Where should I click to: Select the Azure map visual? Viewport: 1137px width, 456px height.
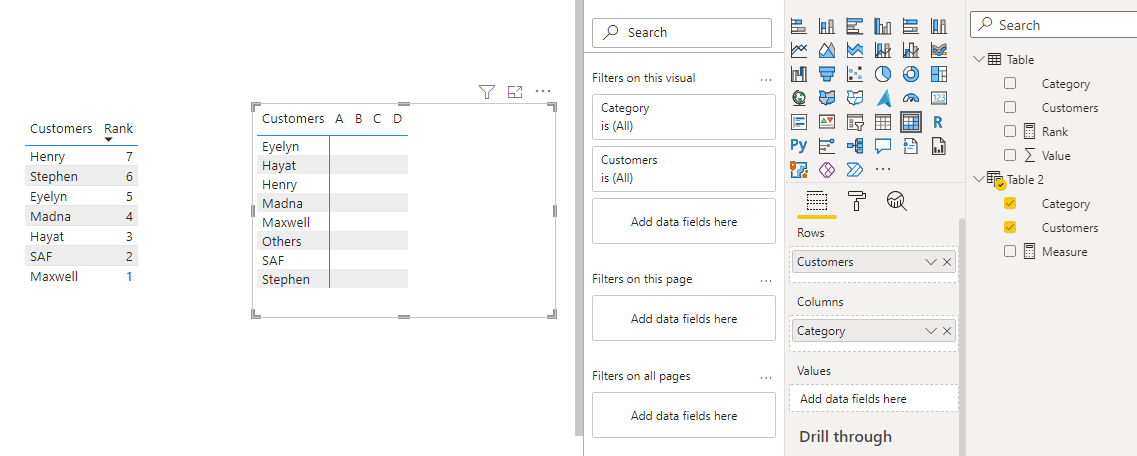882,98
